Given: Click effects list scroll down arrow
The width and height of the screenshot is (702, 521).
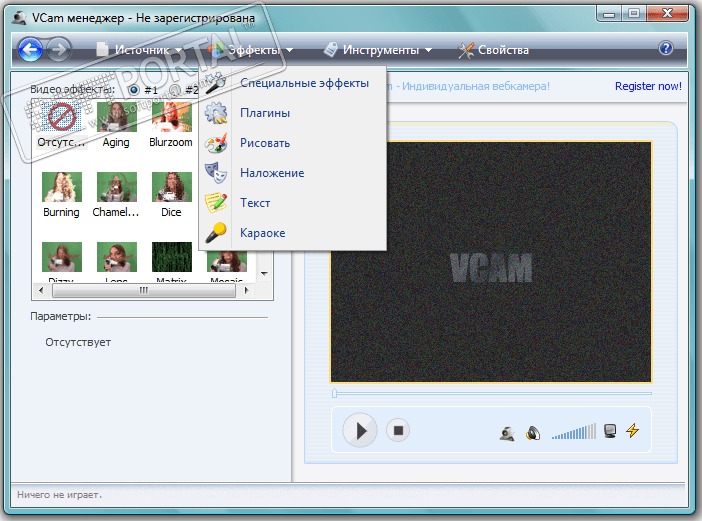Looking at the screenshot, I should [x=264, y=273].
